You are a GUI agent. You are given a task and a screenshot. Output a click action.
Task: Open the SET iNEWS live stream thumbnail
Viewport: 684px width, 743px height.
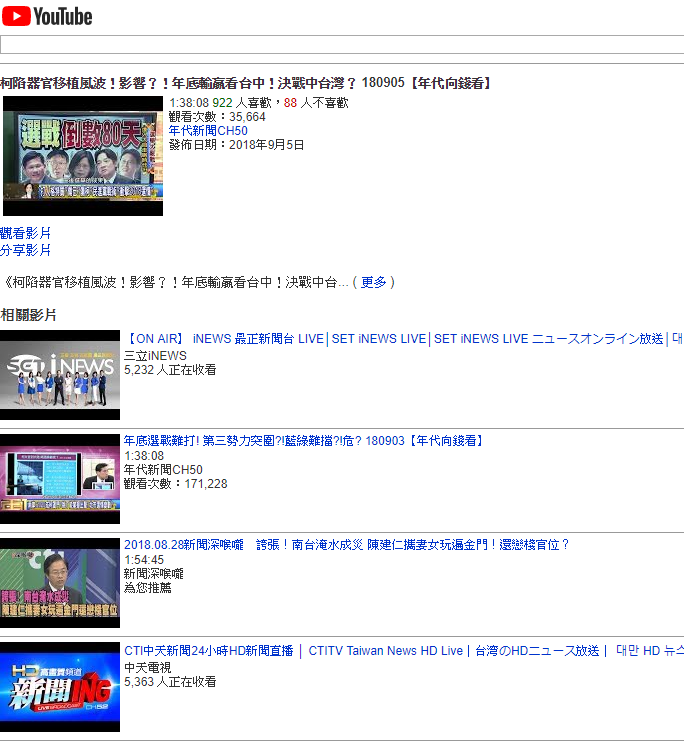point(60,375)
